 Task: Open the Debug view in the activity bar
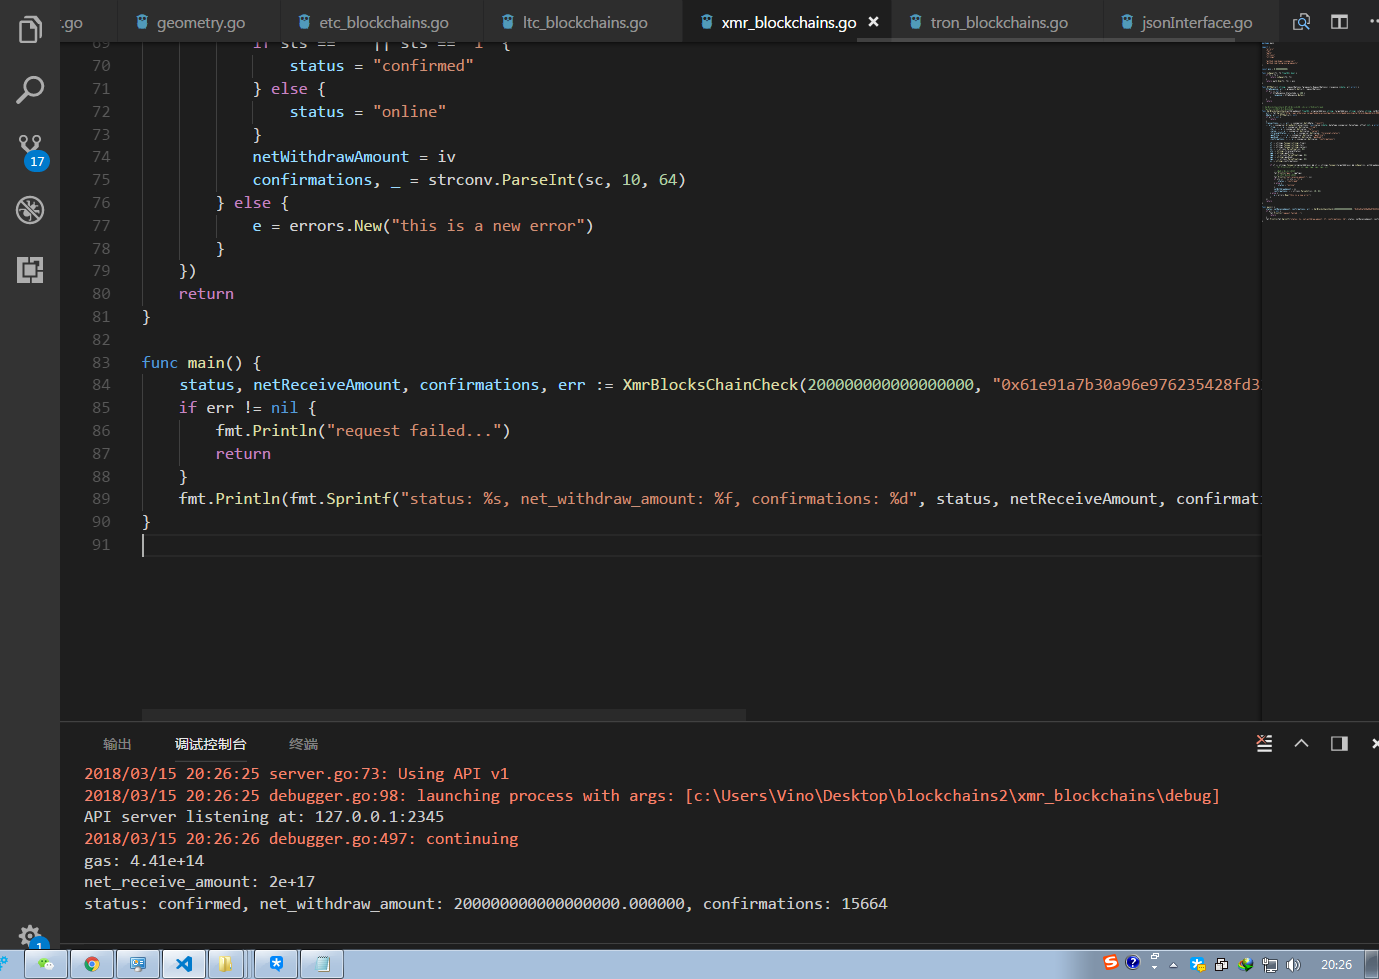click(x=30, y=210)
